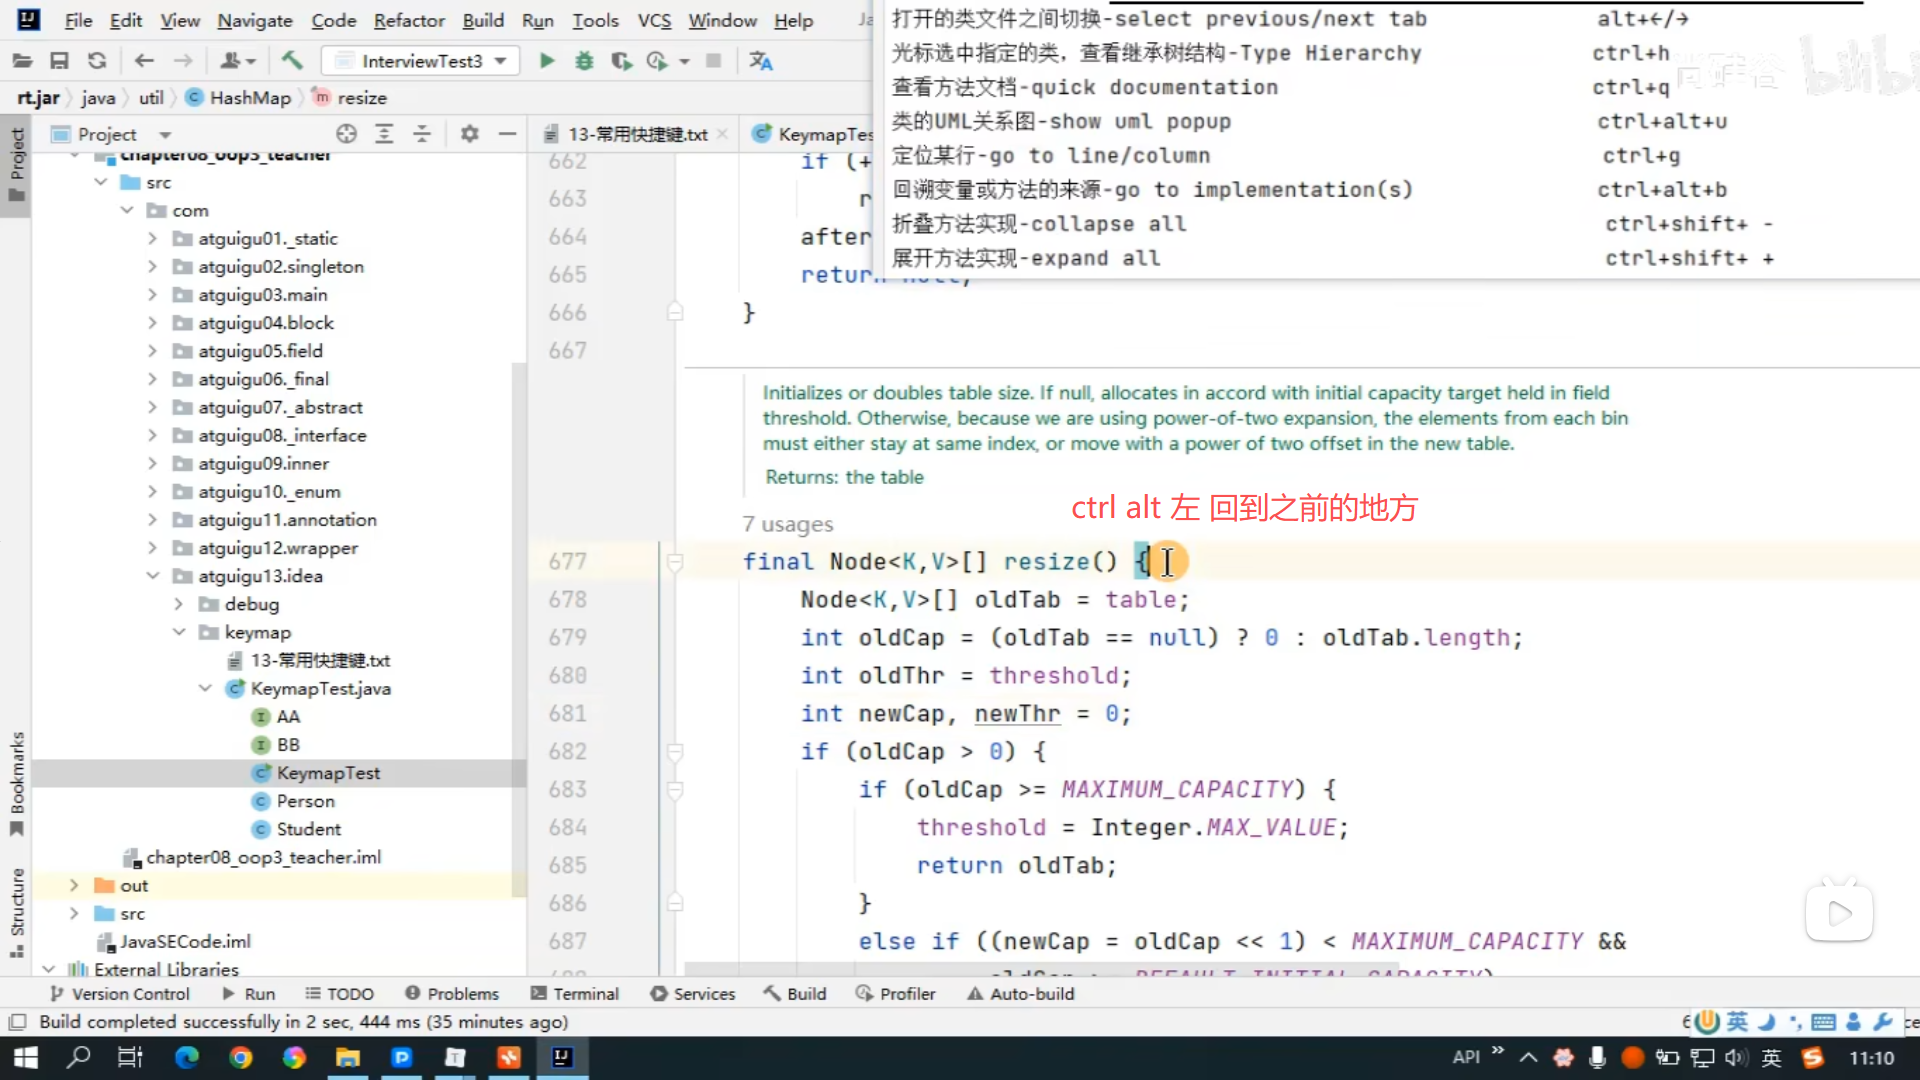Click the Navigate Back arrow in toolbar

click(144, 61)
